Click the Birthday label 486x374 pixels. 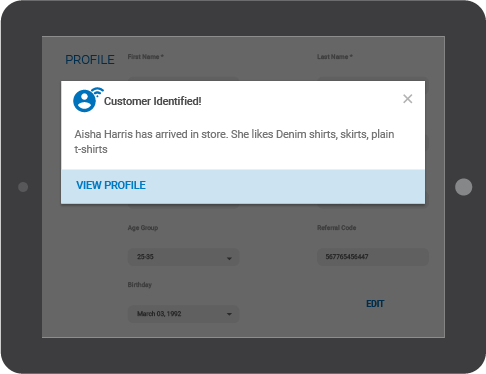click(140, 285)
